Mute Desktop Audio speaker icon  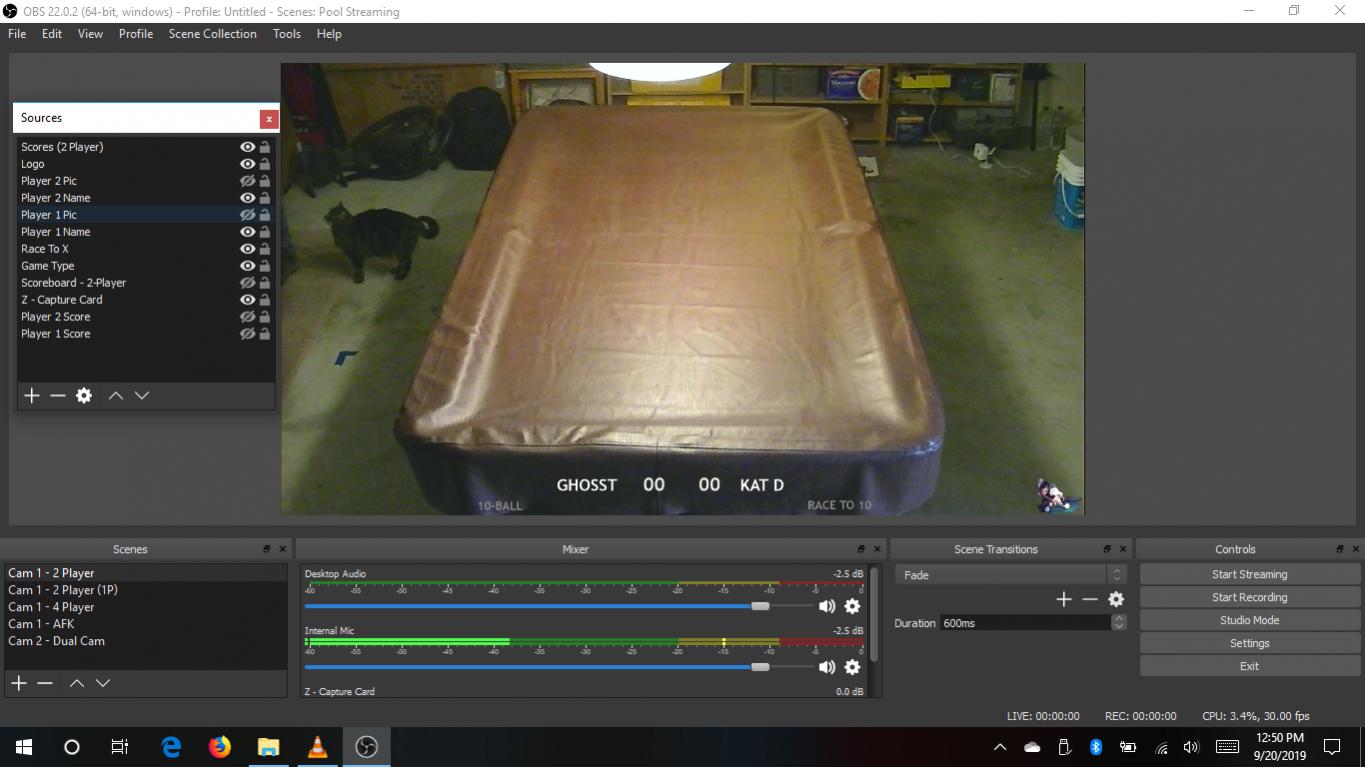(827, 606)
